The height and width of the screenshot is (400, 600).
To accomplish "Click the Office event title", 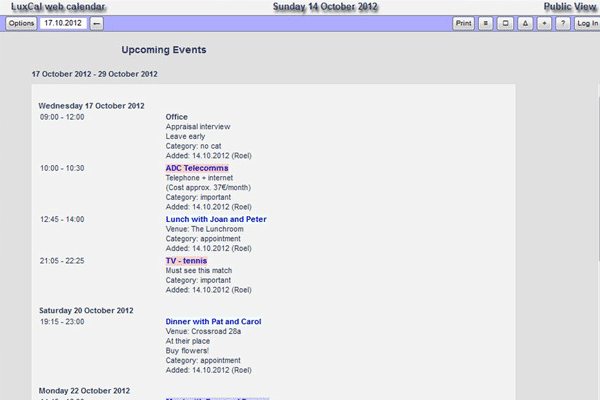I will 177,117.
